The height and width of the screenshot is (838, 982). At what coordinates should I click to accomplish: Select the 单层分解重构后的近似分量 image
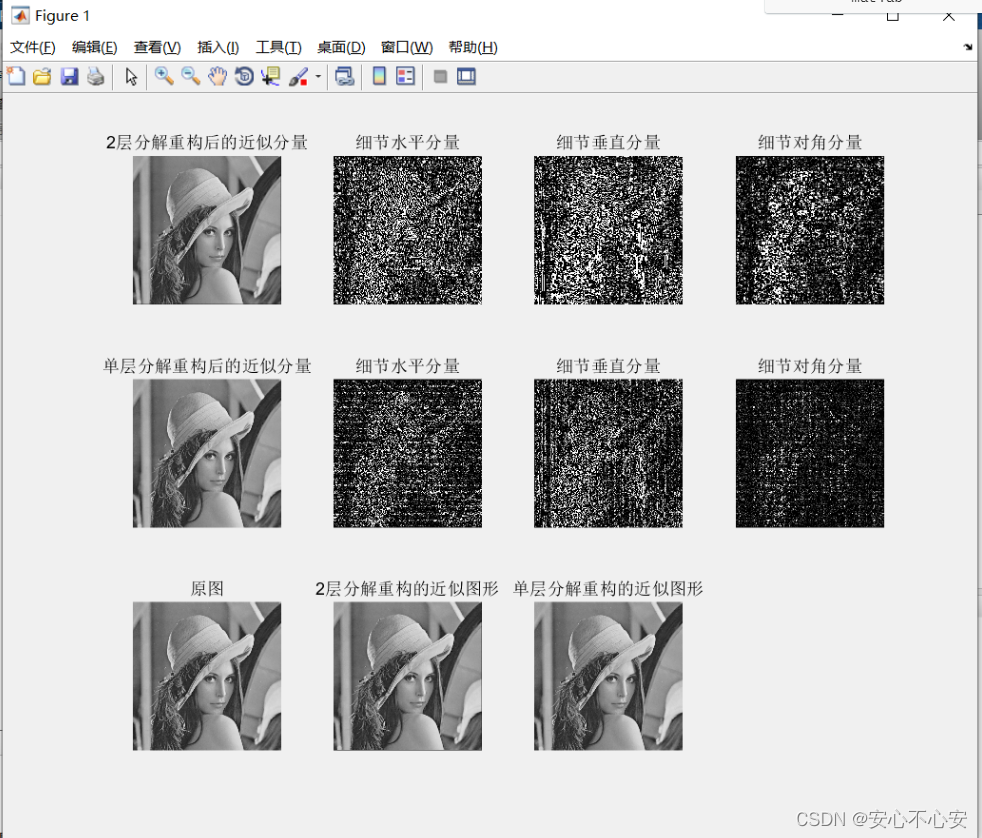(207, 453)
